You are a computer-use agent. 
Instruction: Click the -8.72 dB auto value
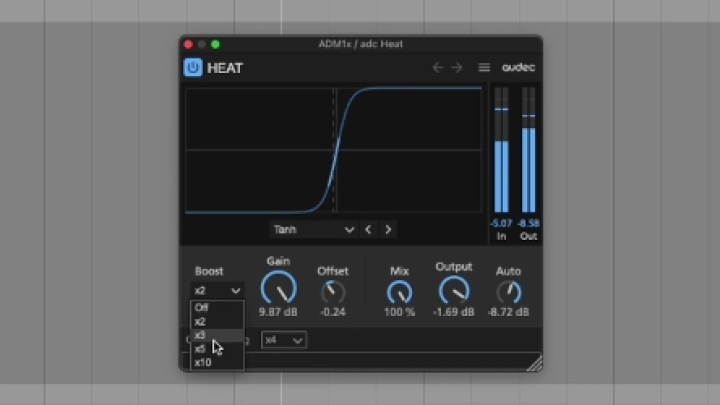pyautogui.click(x=508, y=312)
